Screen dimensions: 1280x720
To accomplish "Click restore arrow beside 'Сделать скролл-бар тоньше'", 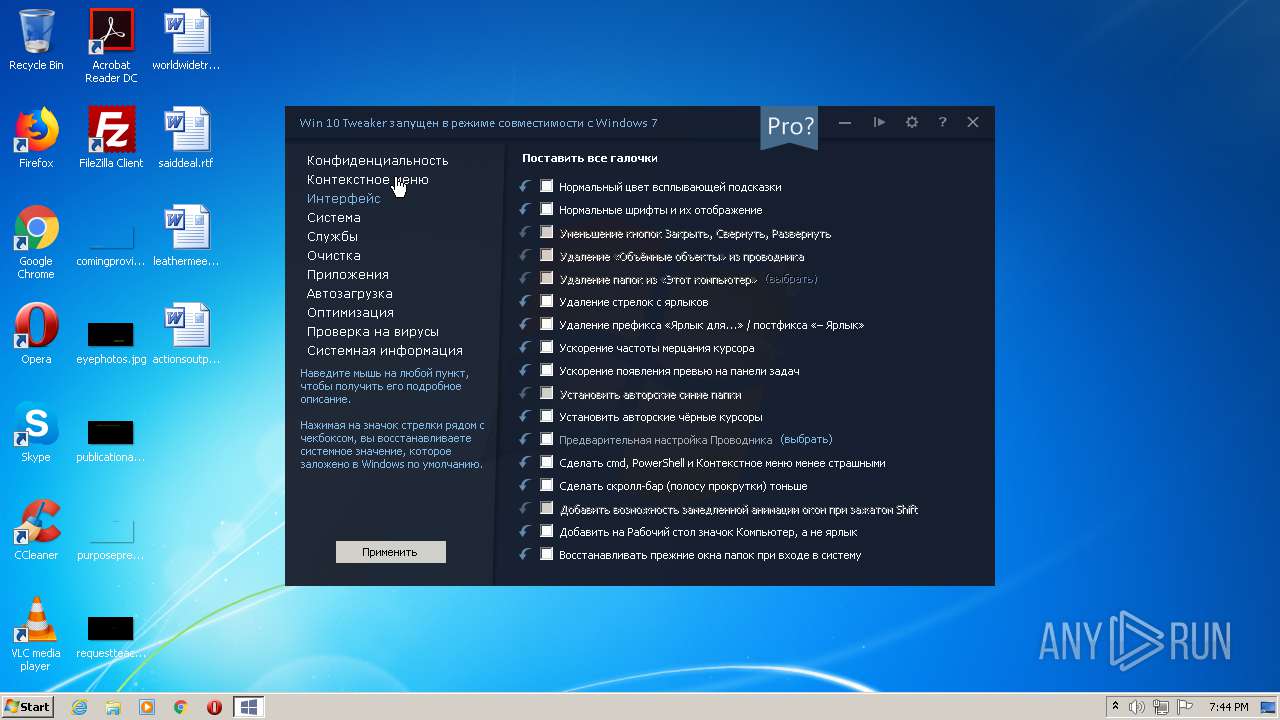I will (x=525, y=485).
